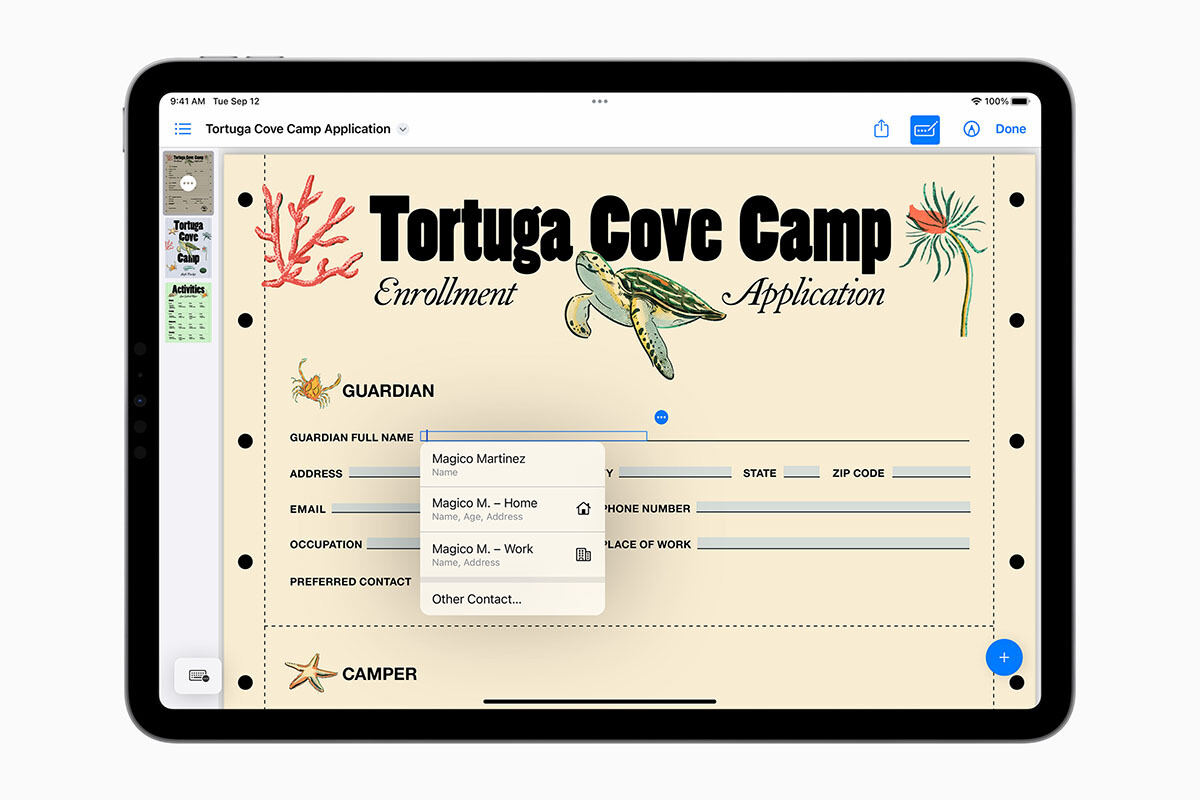The width and height of the screenshot is (1200, 800).
Task: Choose Magico M. – Work contact entry
Action: 512,554
